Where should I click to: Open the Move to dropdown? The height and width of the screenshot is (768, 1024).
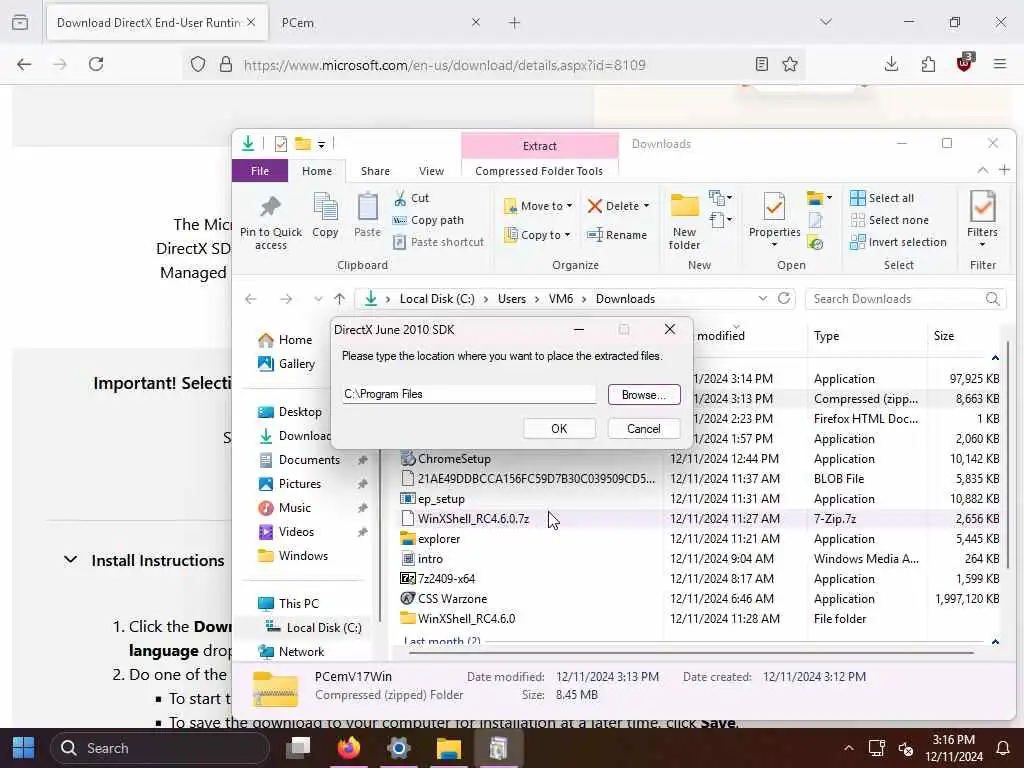538,206
